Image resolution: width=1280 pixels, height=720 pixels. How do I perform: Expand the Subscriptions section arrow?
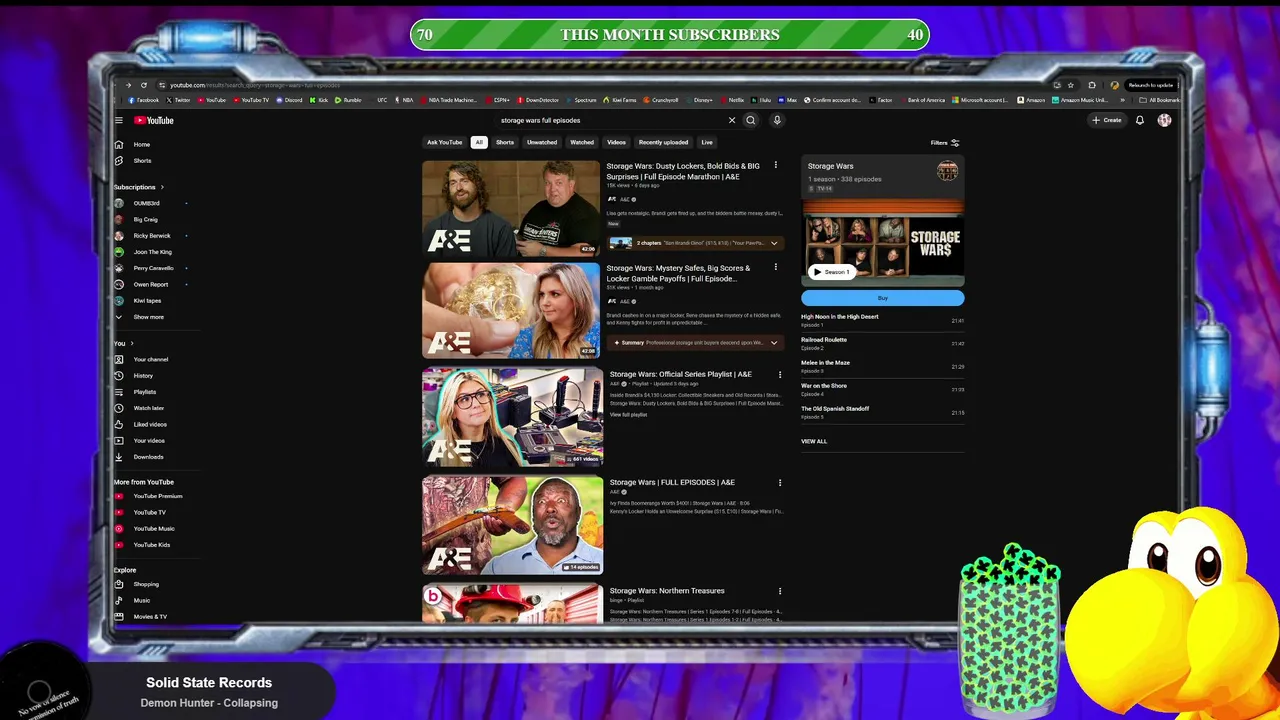tap(162, 187)
